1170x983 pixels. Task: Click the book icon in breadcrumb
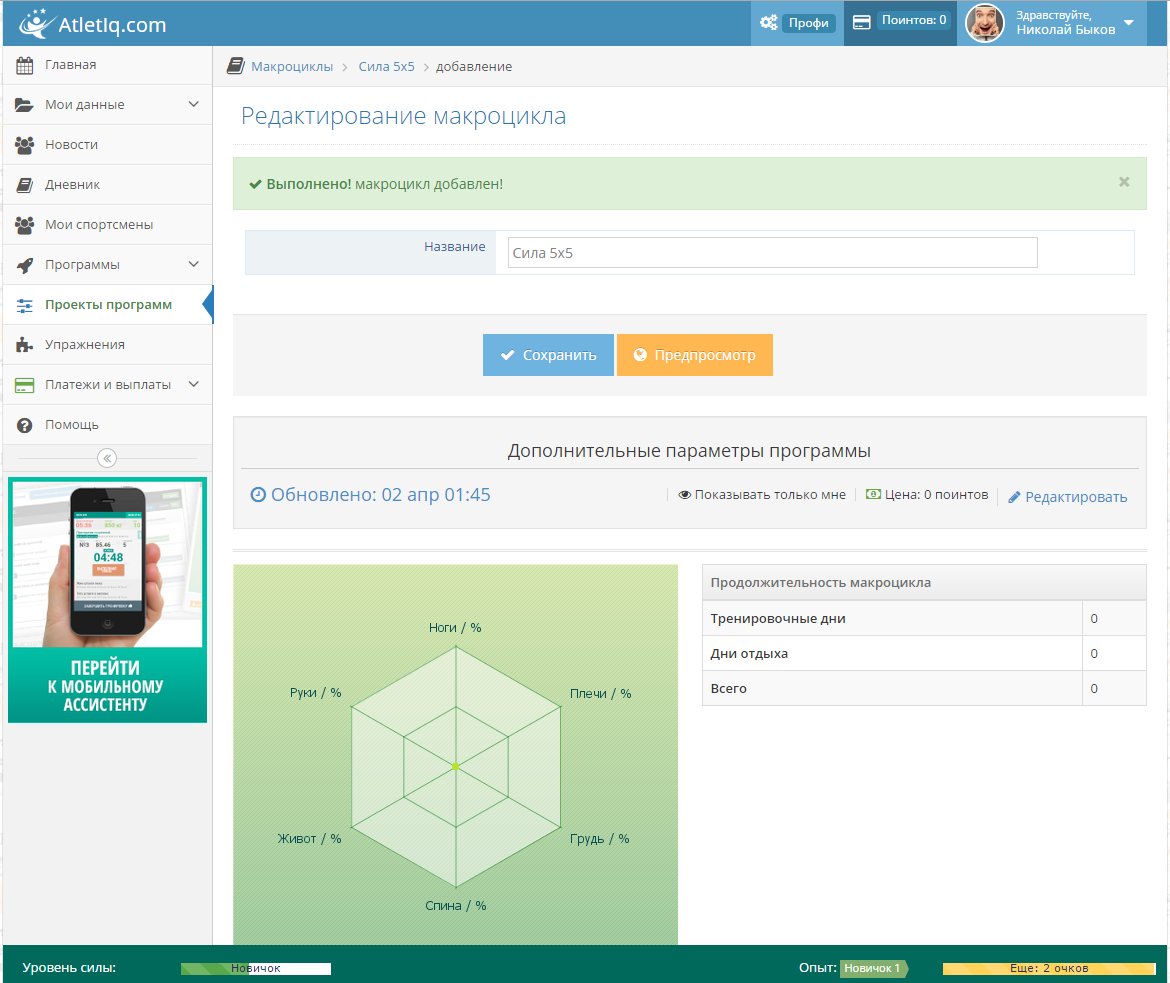(x=235, y=66)
